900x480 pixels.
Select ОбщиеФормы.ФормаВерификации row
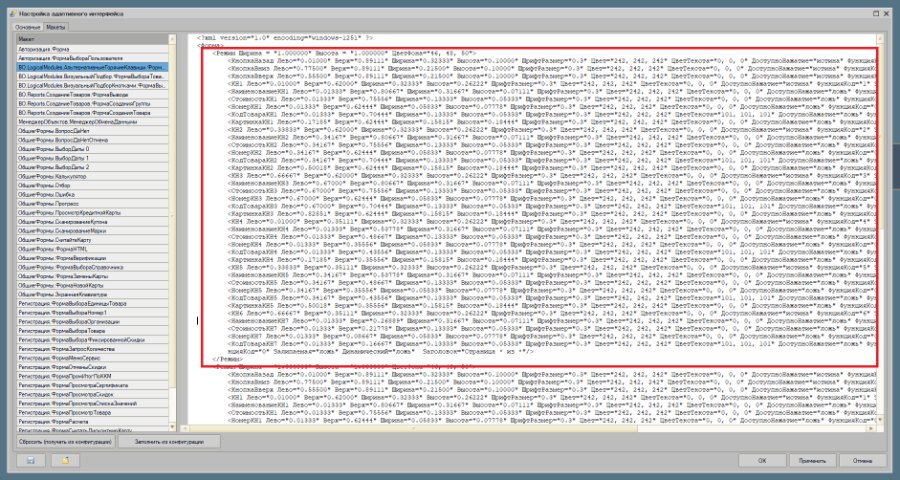(x=92, y=258)
